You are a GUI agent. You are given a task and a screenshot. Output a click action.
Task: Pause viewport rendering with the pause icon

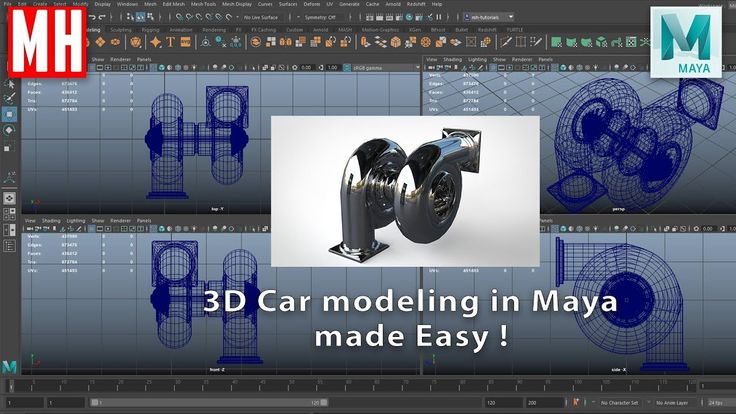click(x=439, y=17)
